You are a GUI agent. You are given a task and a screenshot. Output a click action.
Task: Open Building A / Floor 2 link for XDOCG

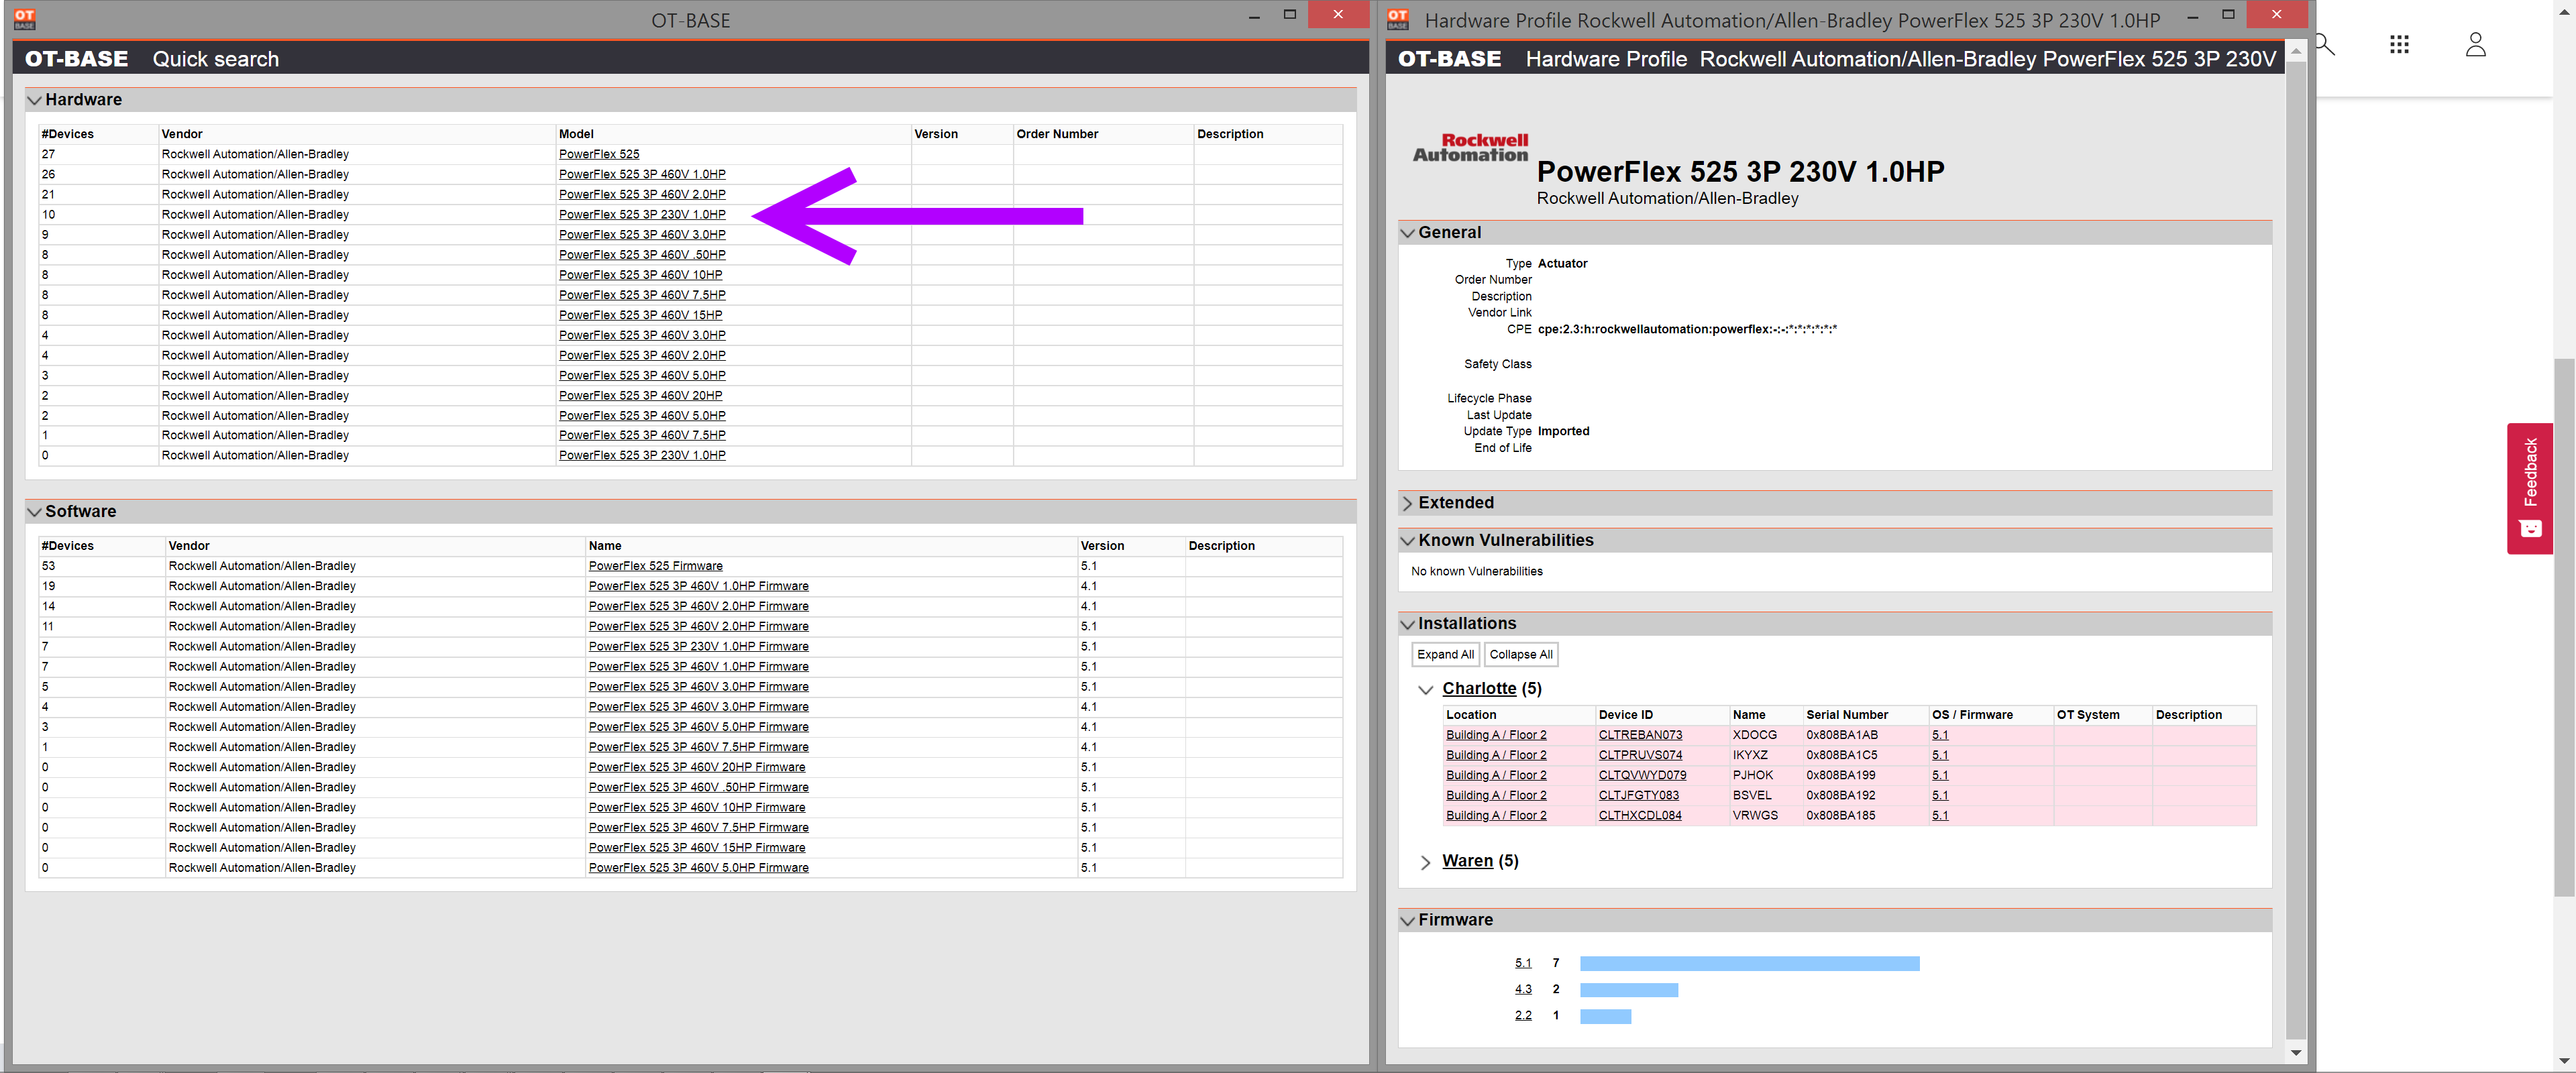1495,735
